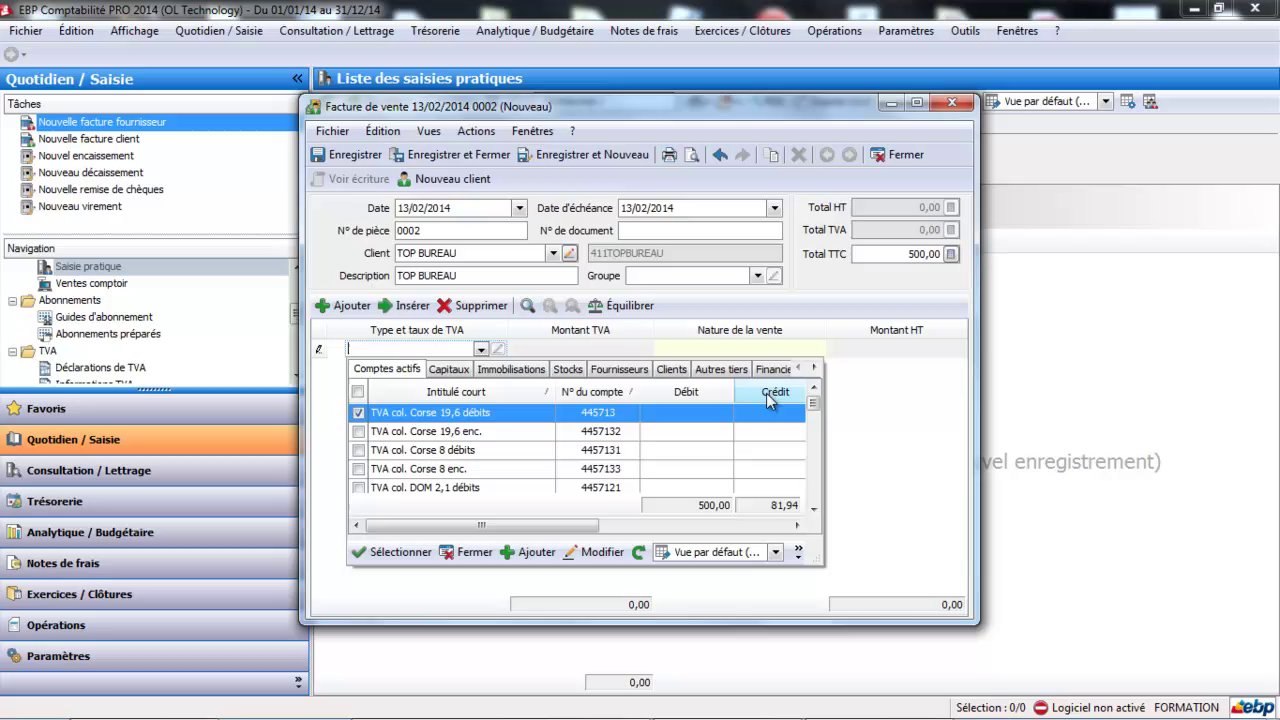Click Équilibrer balance scale button
1280x720 pixels.
coord(620,306)
